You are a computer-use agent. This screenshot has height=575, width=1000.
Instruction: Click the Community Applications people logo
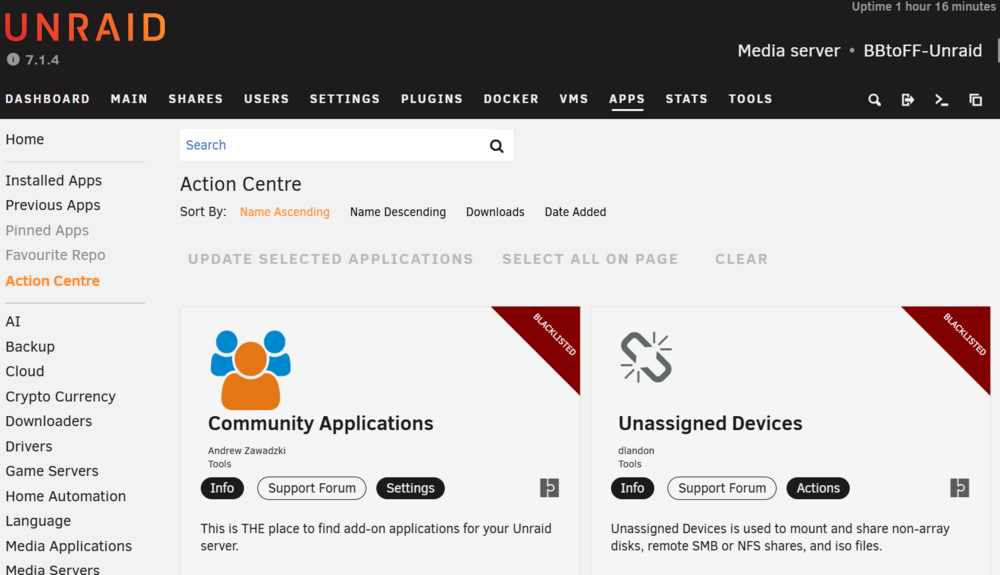coord(251,370)
